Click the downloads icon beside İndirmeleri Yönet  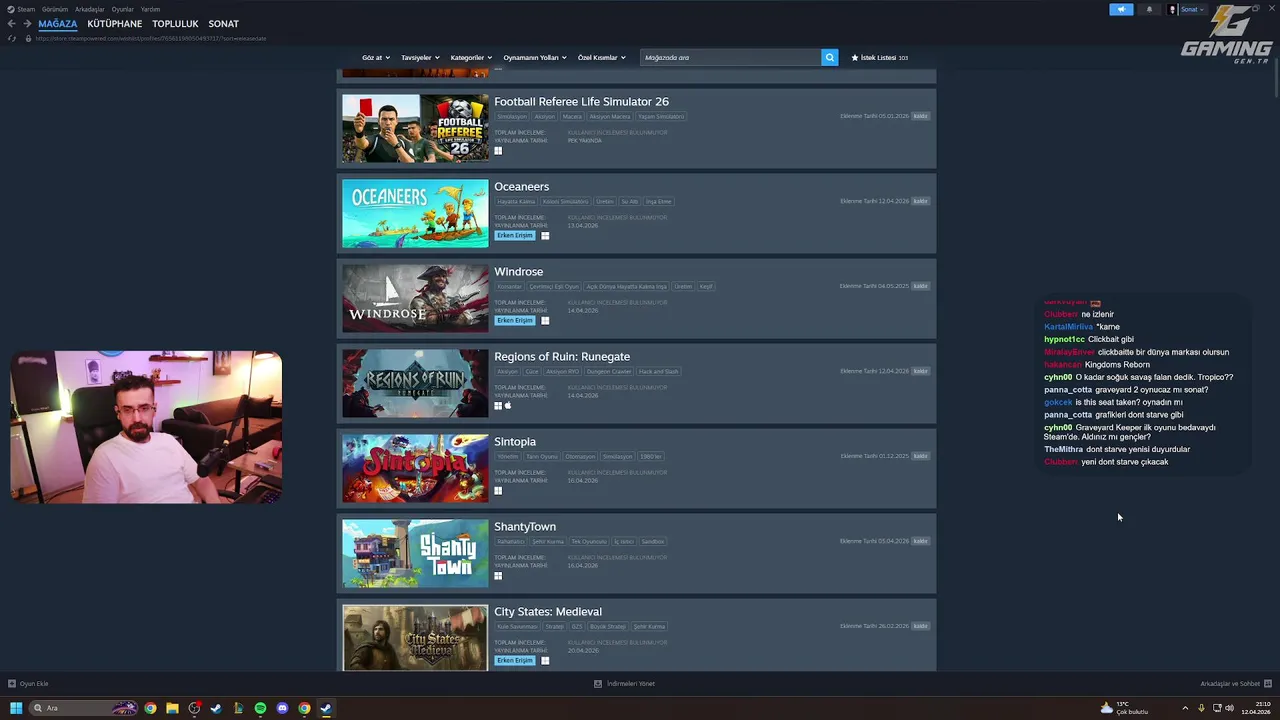[598, 684]
